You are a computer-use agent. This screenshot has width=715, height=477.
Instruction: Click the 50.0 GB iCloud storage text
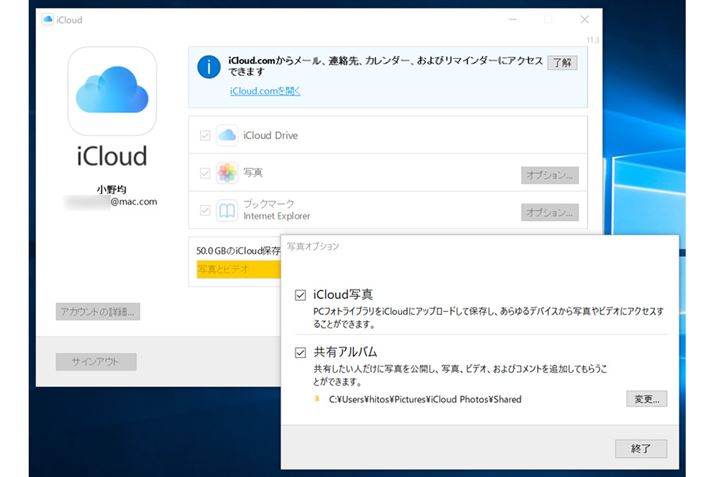238,250
